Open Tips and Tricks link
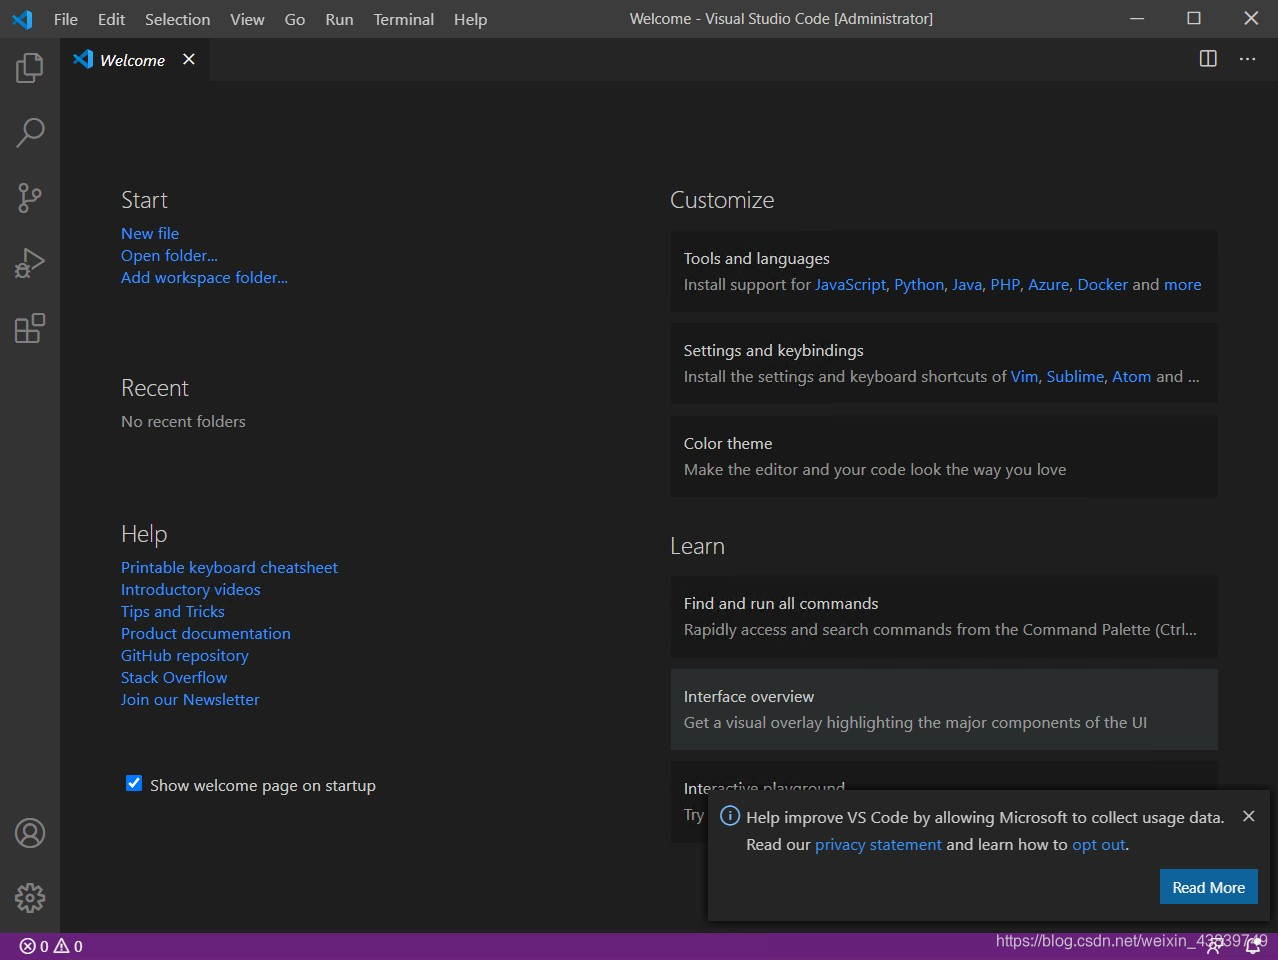 coord(172,611)
